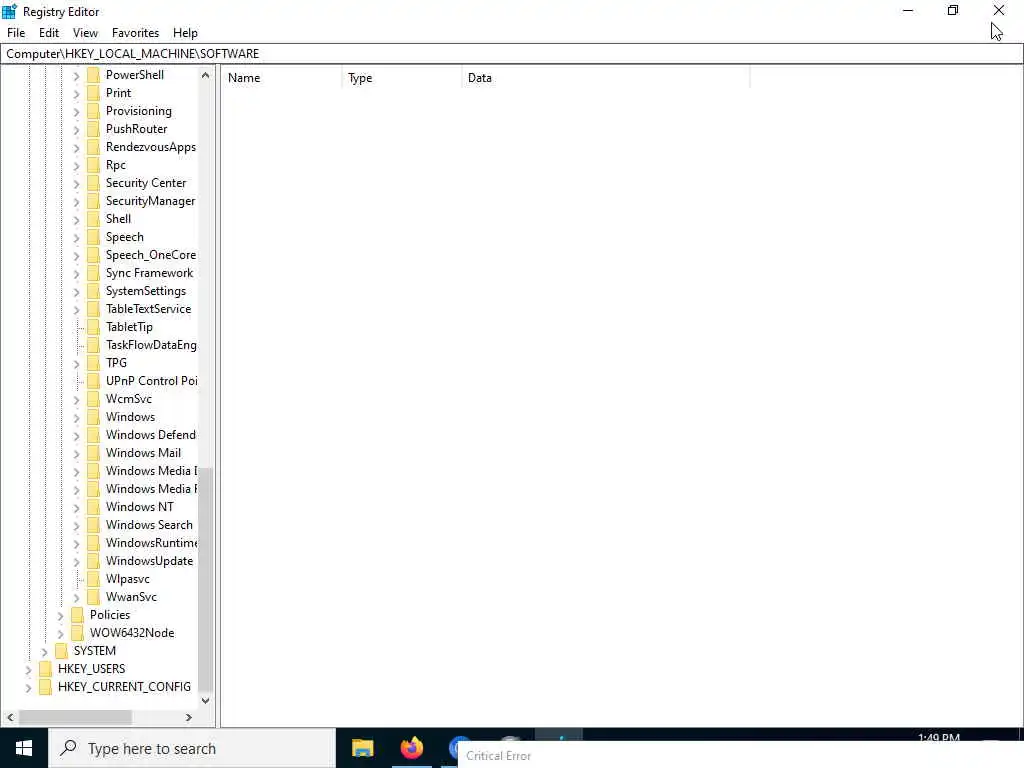This screenshot has width=1024, height=768.
Task: Open the Favorites menu
Action: coord(135,33)
